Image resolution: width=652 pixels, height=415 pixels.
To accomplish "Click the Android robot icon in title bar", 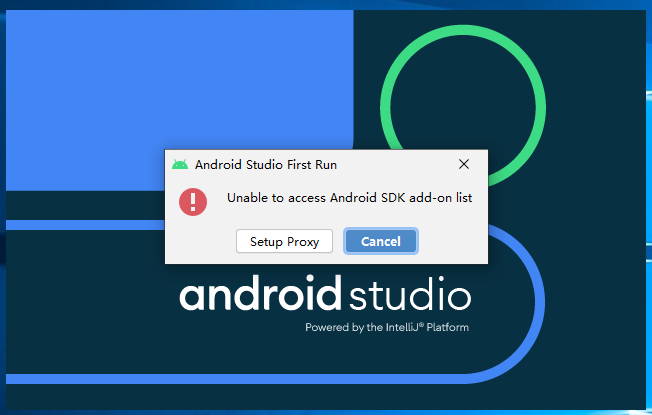I will point(180,165).
